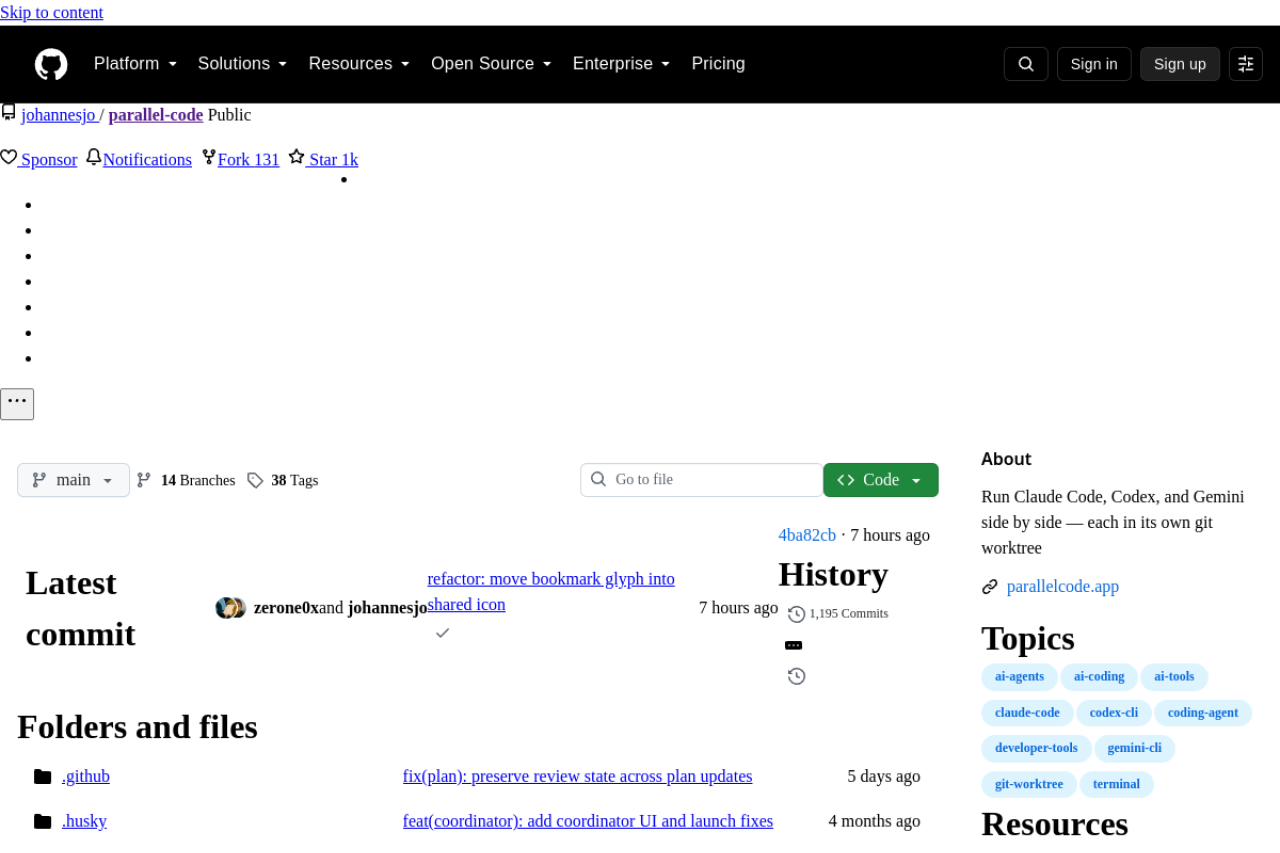The width and height of the screenshot is (1280, 853).
Task: Click the Skip to content link
Action: pos(51,12)
